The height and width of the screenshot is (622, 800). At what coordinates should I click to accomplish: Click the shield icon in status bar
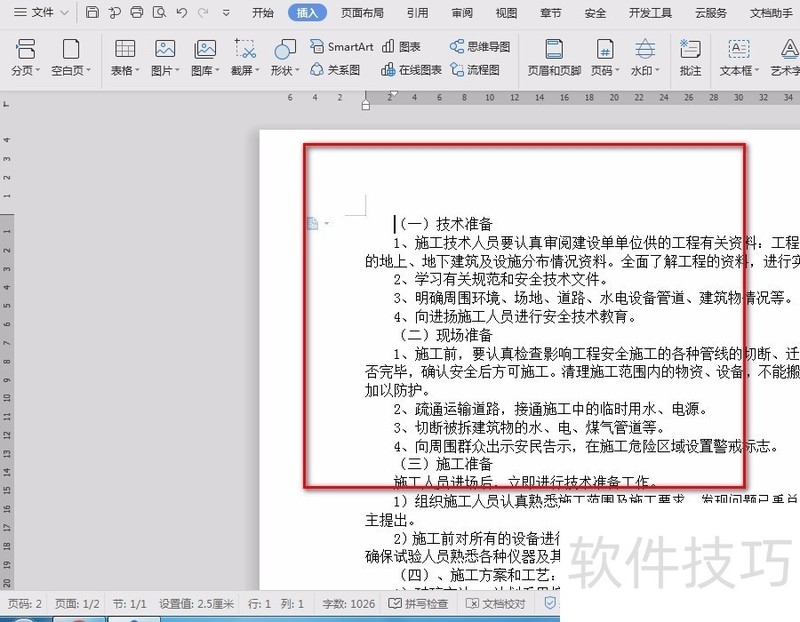[549, 604]
